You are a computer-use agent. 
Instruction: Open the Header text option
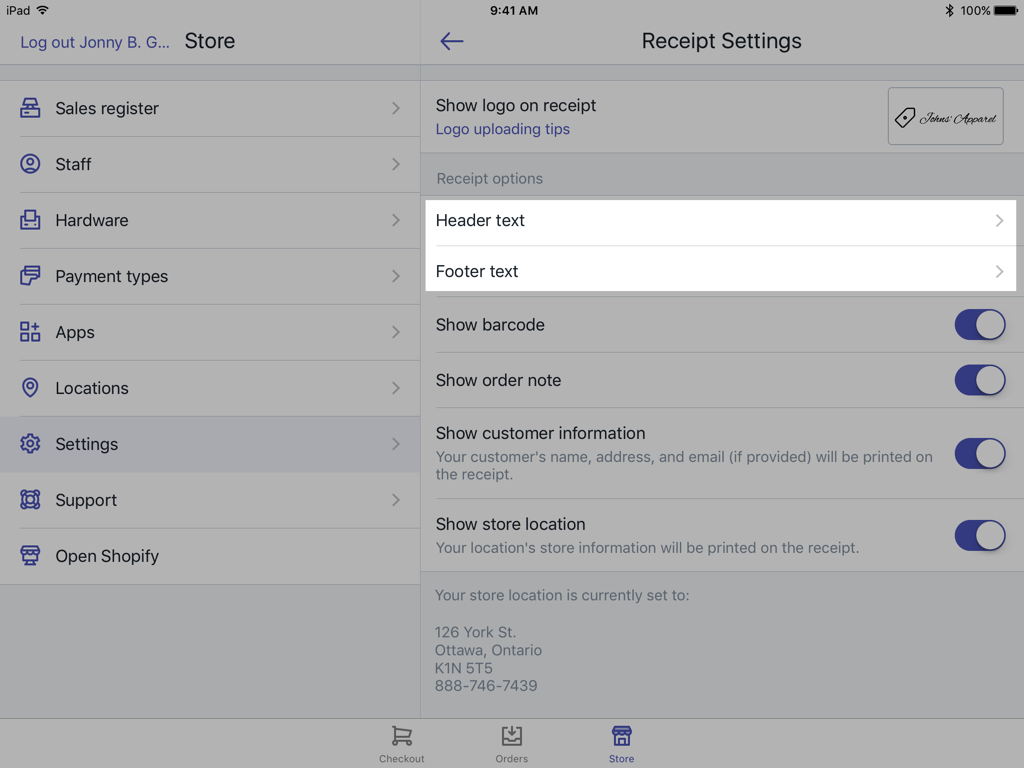720,221
